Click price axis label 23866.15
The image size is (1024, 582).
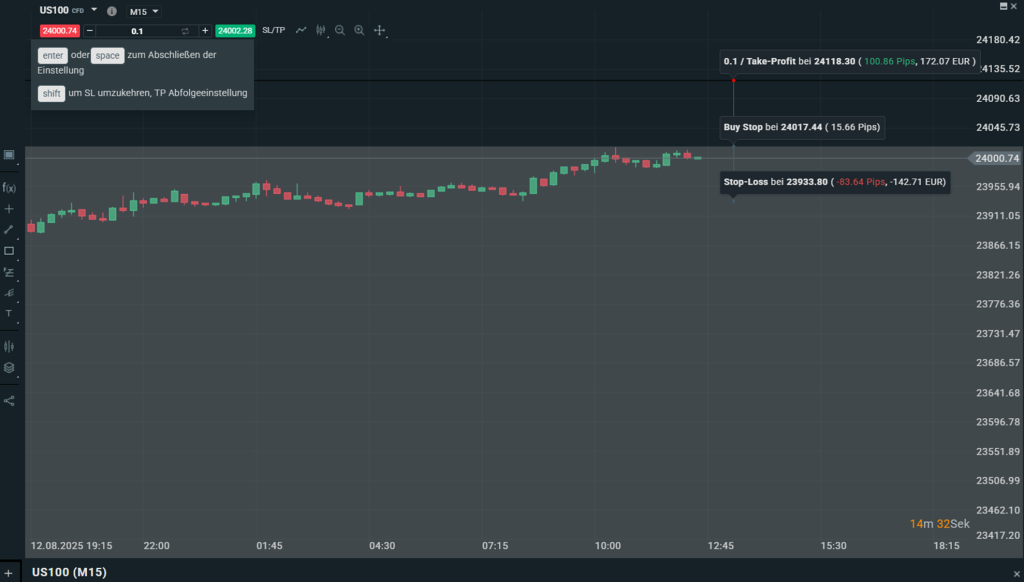[998, 246]
